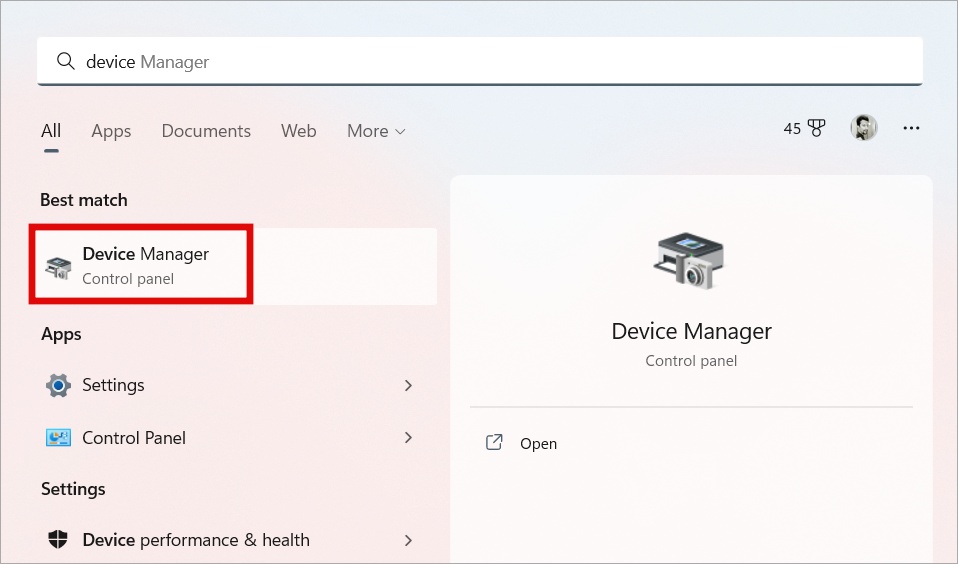This screenshot has height=564, width=958.
Task: Switch to the All tab
Action: pos(51,131)
